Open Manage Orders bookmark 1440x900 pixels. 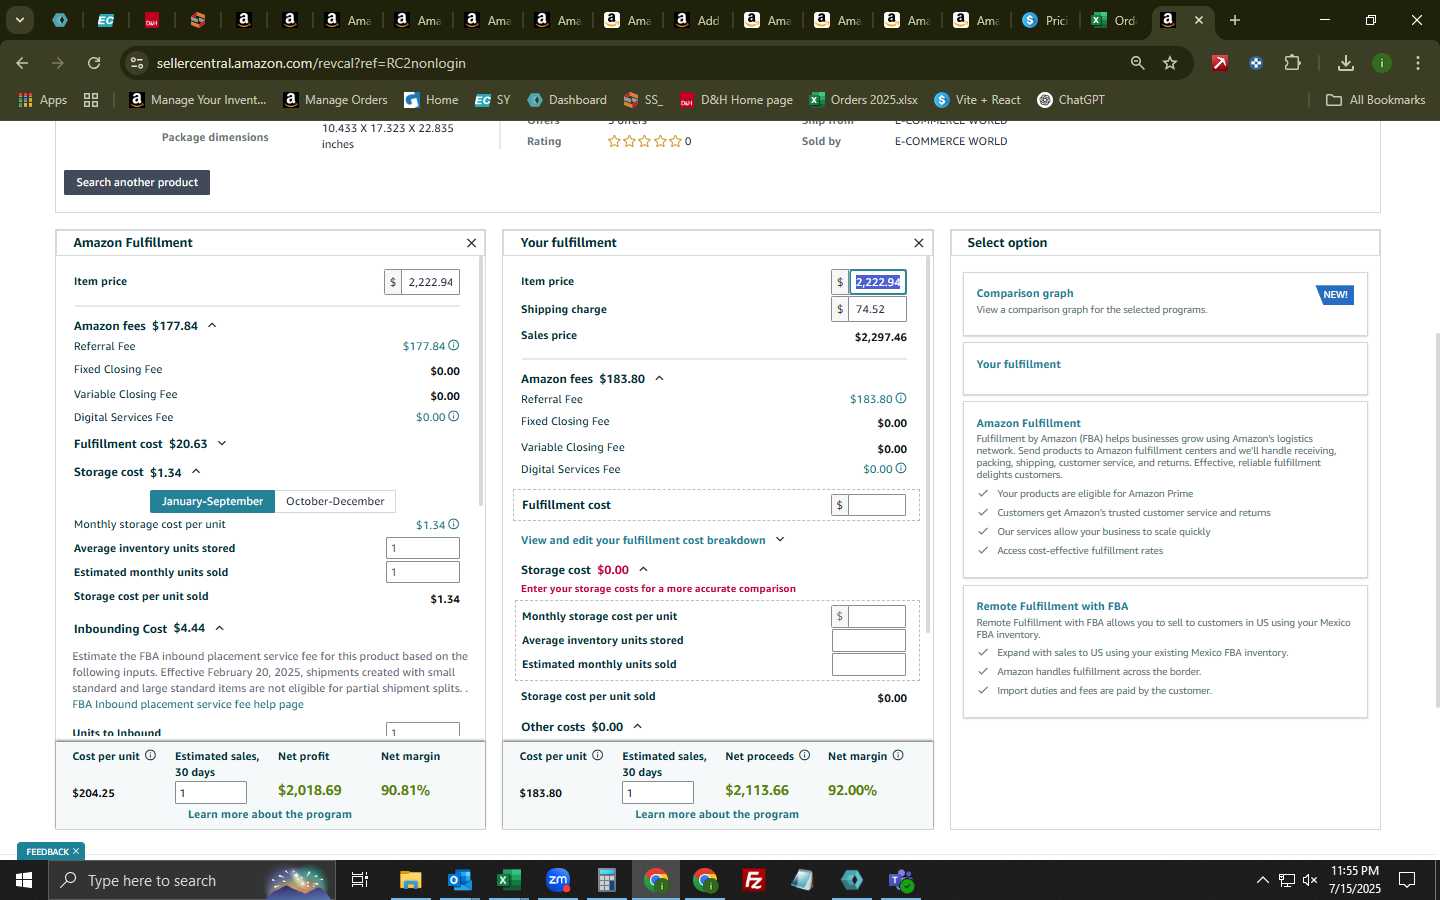(335, 100)
